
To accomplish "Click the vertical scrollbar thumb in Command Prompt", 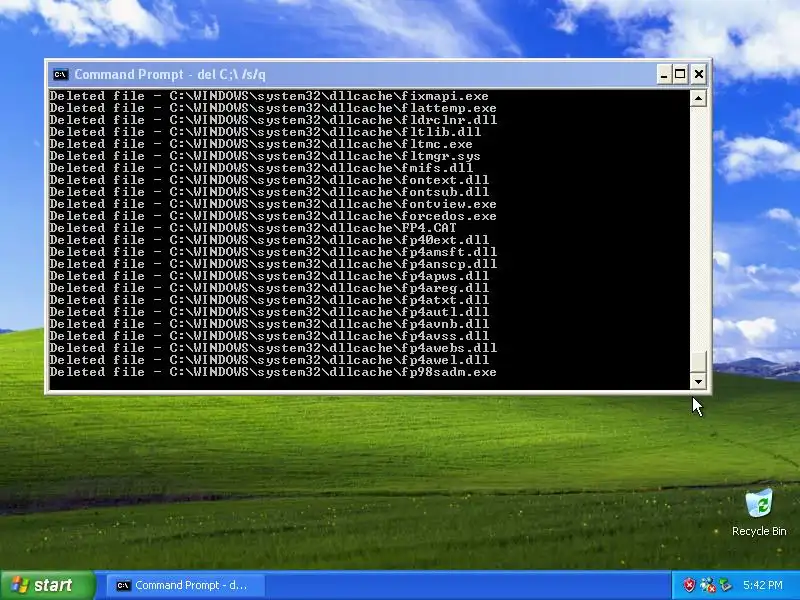I will click(698, 362).
